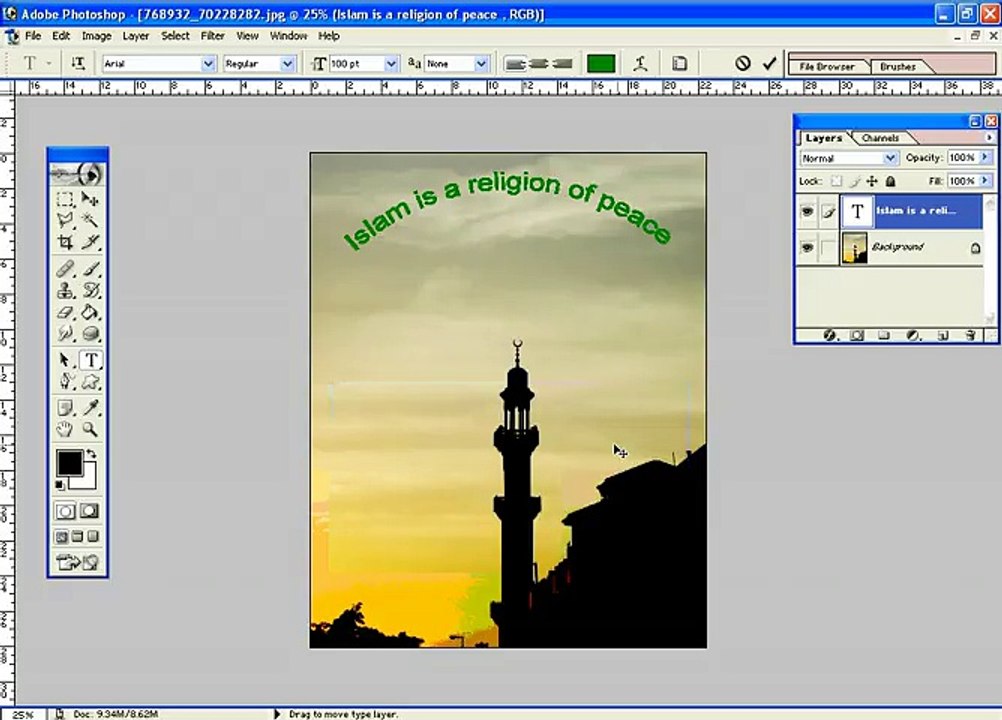Switch to the Channels tab

pyautogui.click(x=880, y=138)
